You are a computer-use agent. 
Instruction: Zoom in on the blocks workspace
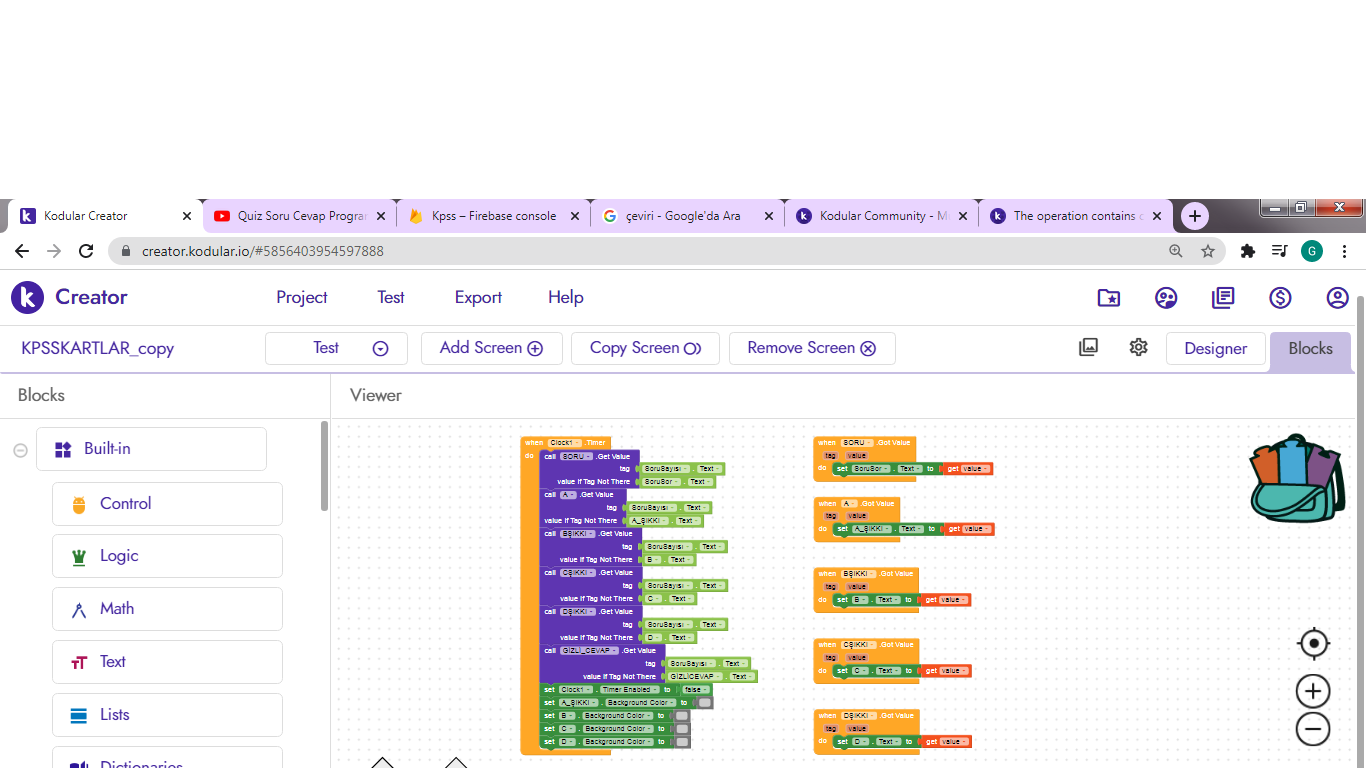point(1313,691)
